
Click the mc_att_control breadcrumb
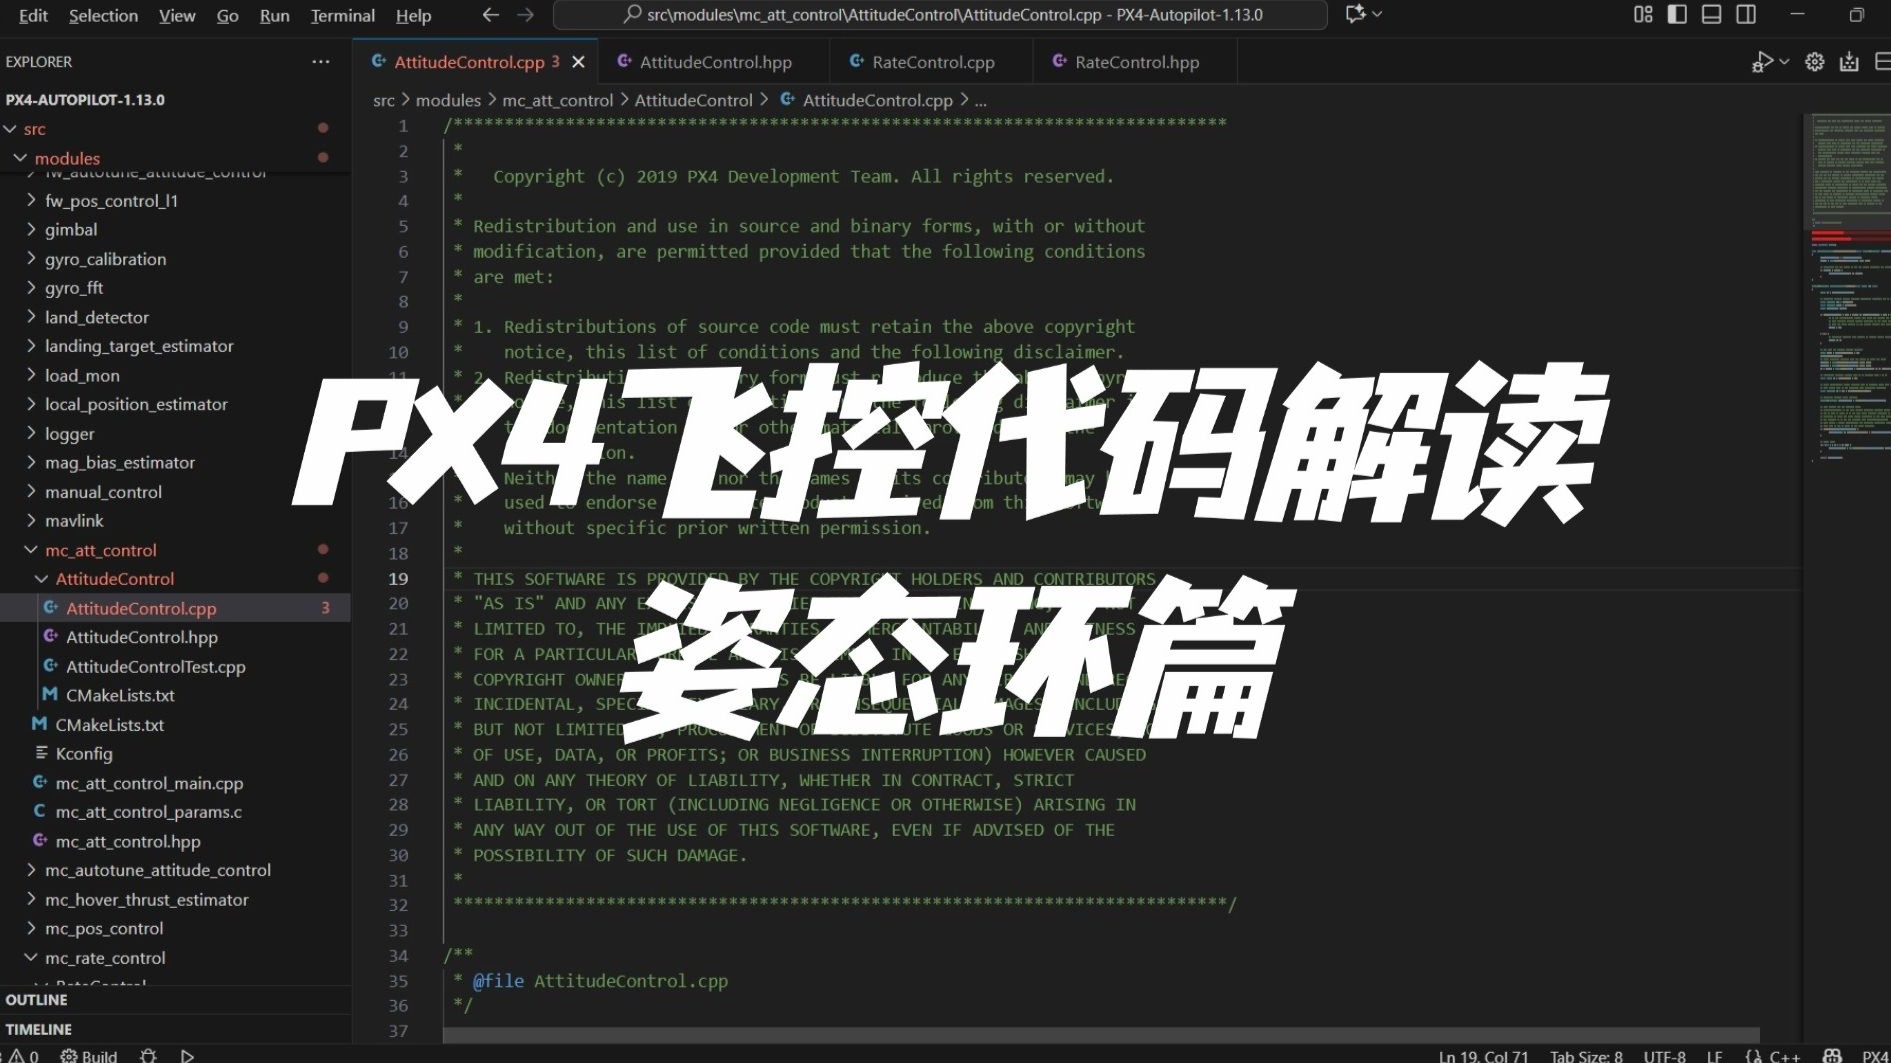coord(557,100)
